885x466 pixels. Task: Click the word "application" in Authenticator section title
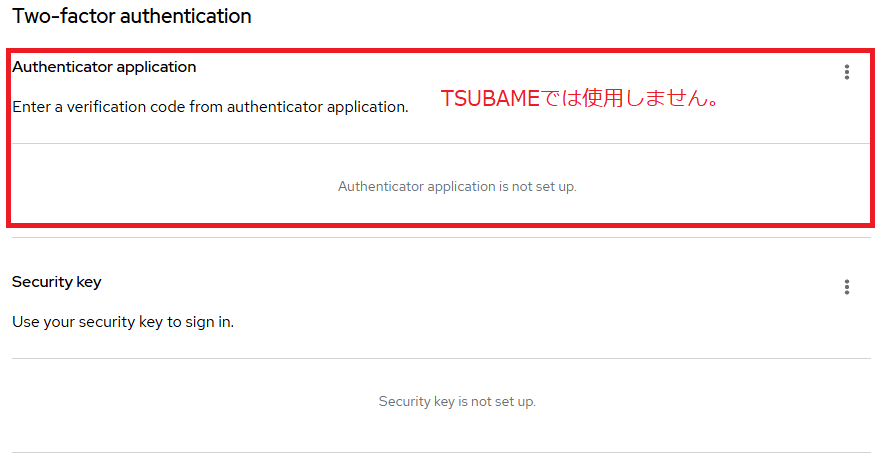tap(157, 67)
